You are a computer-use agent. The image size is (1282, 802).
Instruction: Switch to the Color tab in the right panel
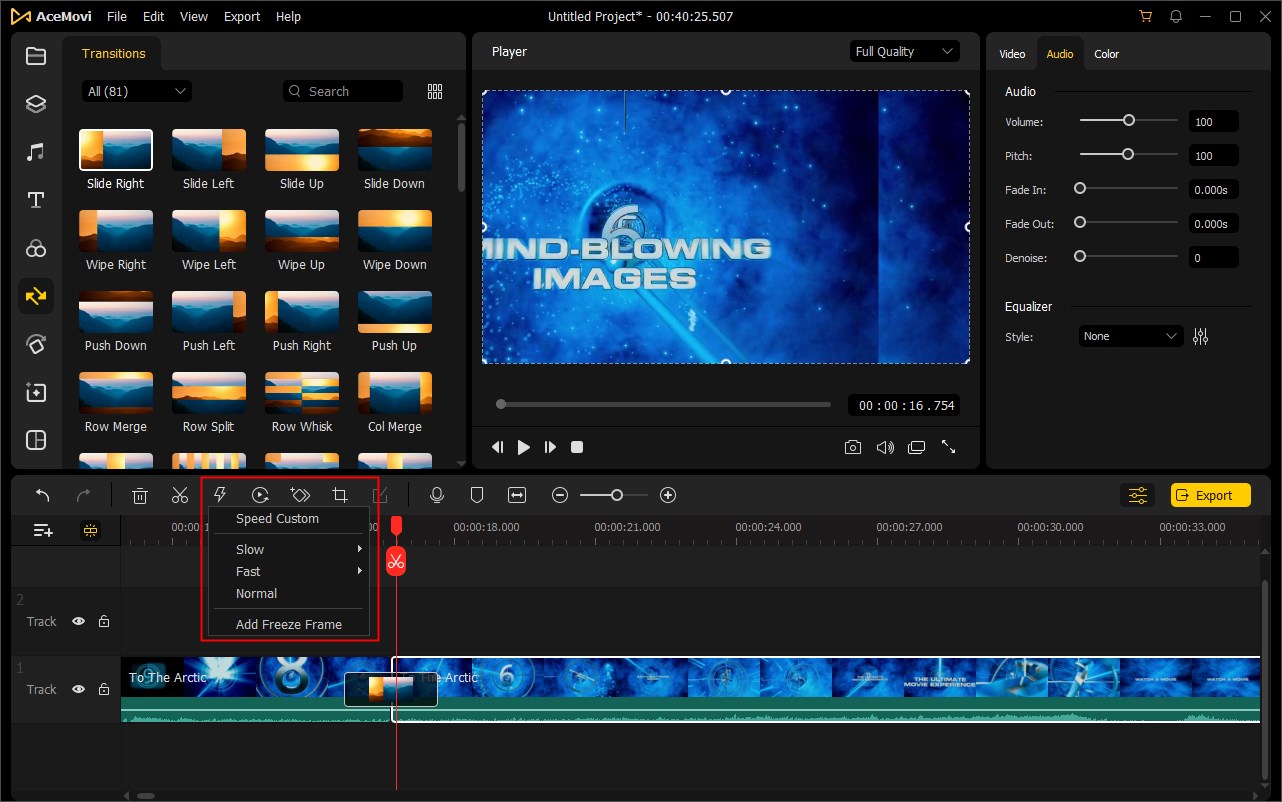(1106, 54)
